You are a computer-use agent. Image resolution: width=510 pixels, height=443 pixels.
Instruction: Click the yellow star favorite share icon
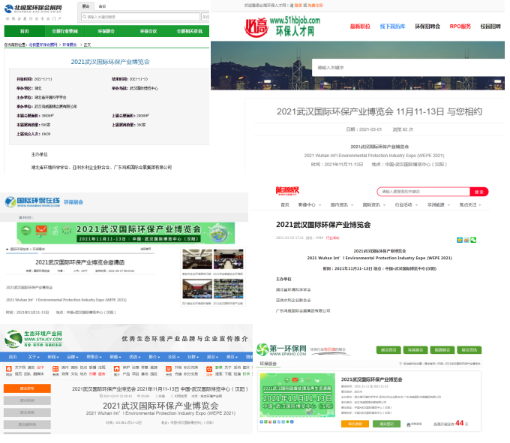[x=460, y=240]
